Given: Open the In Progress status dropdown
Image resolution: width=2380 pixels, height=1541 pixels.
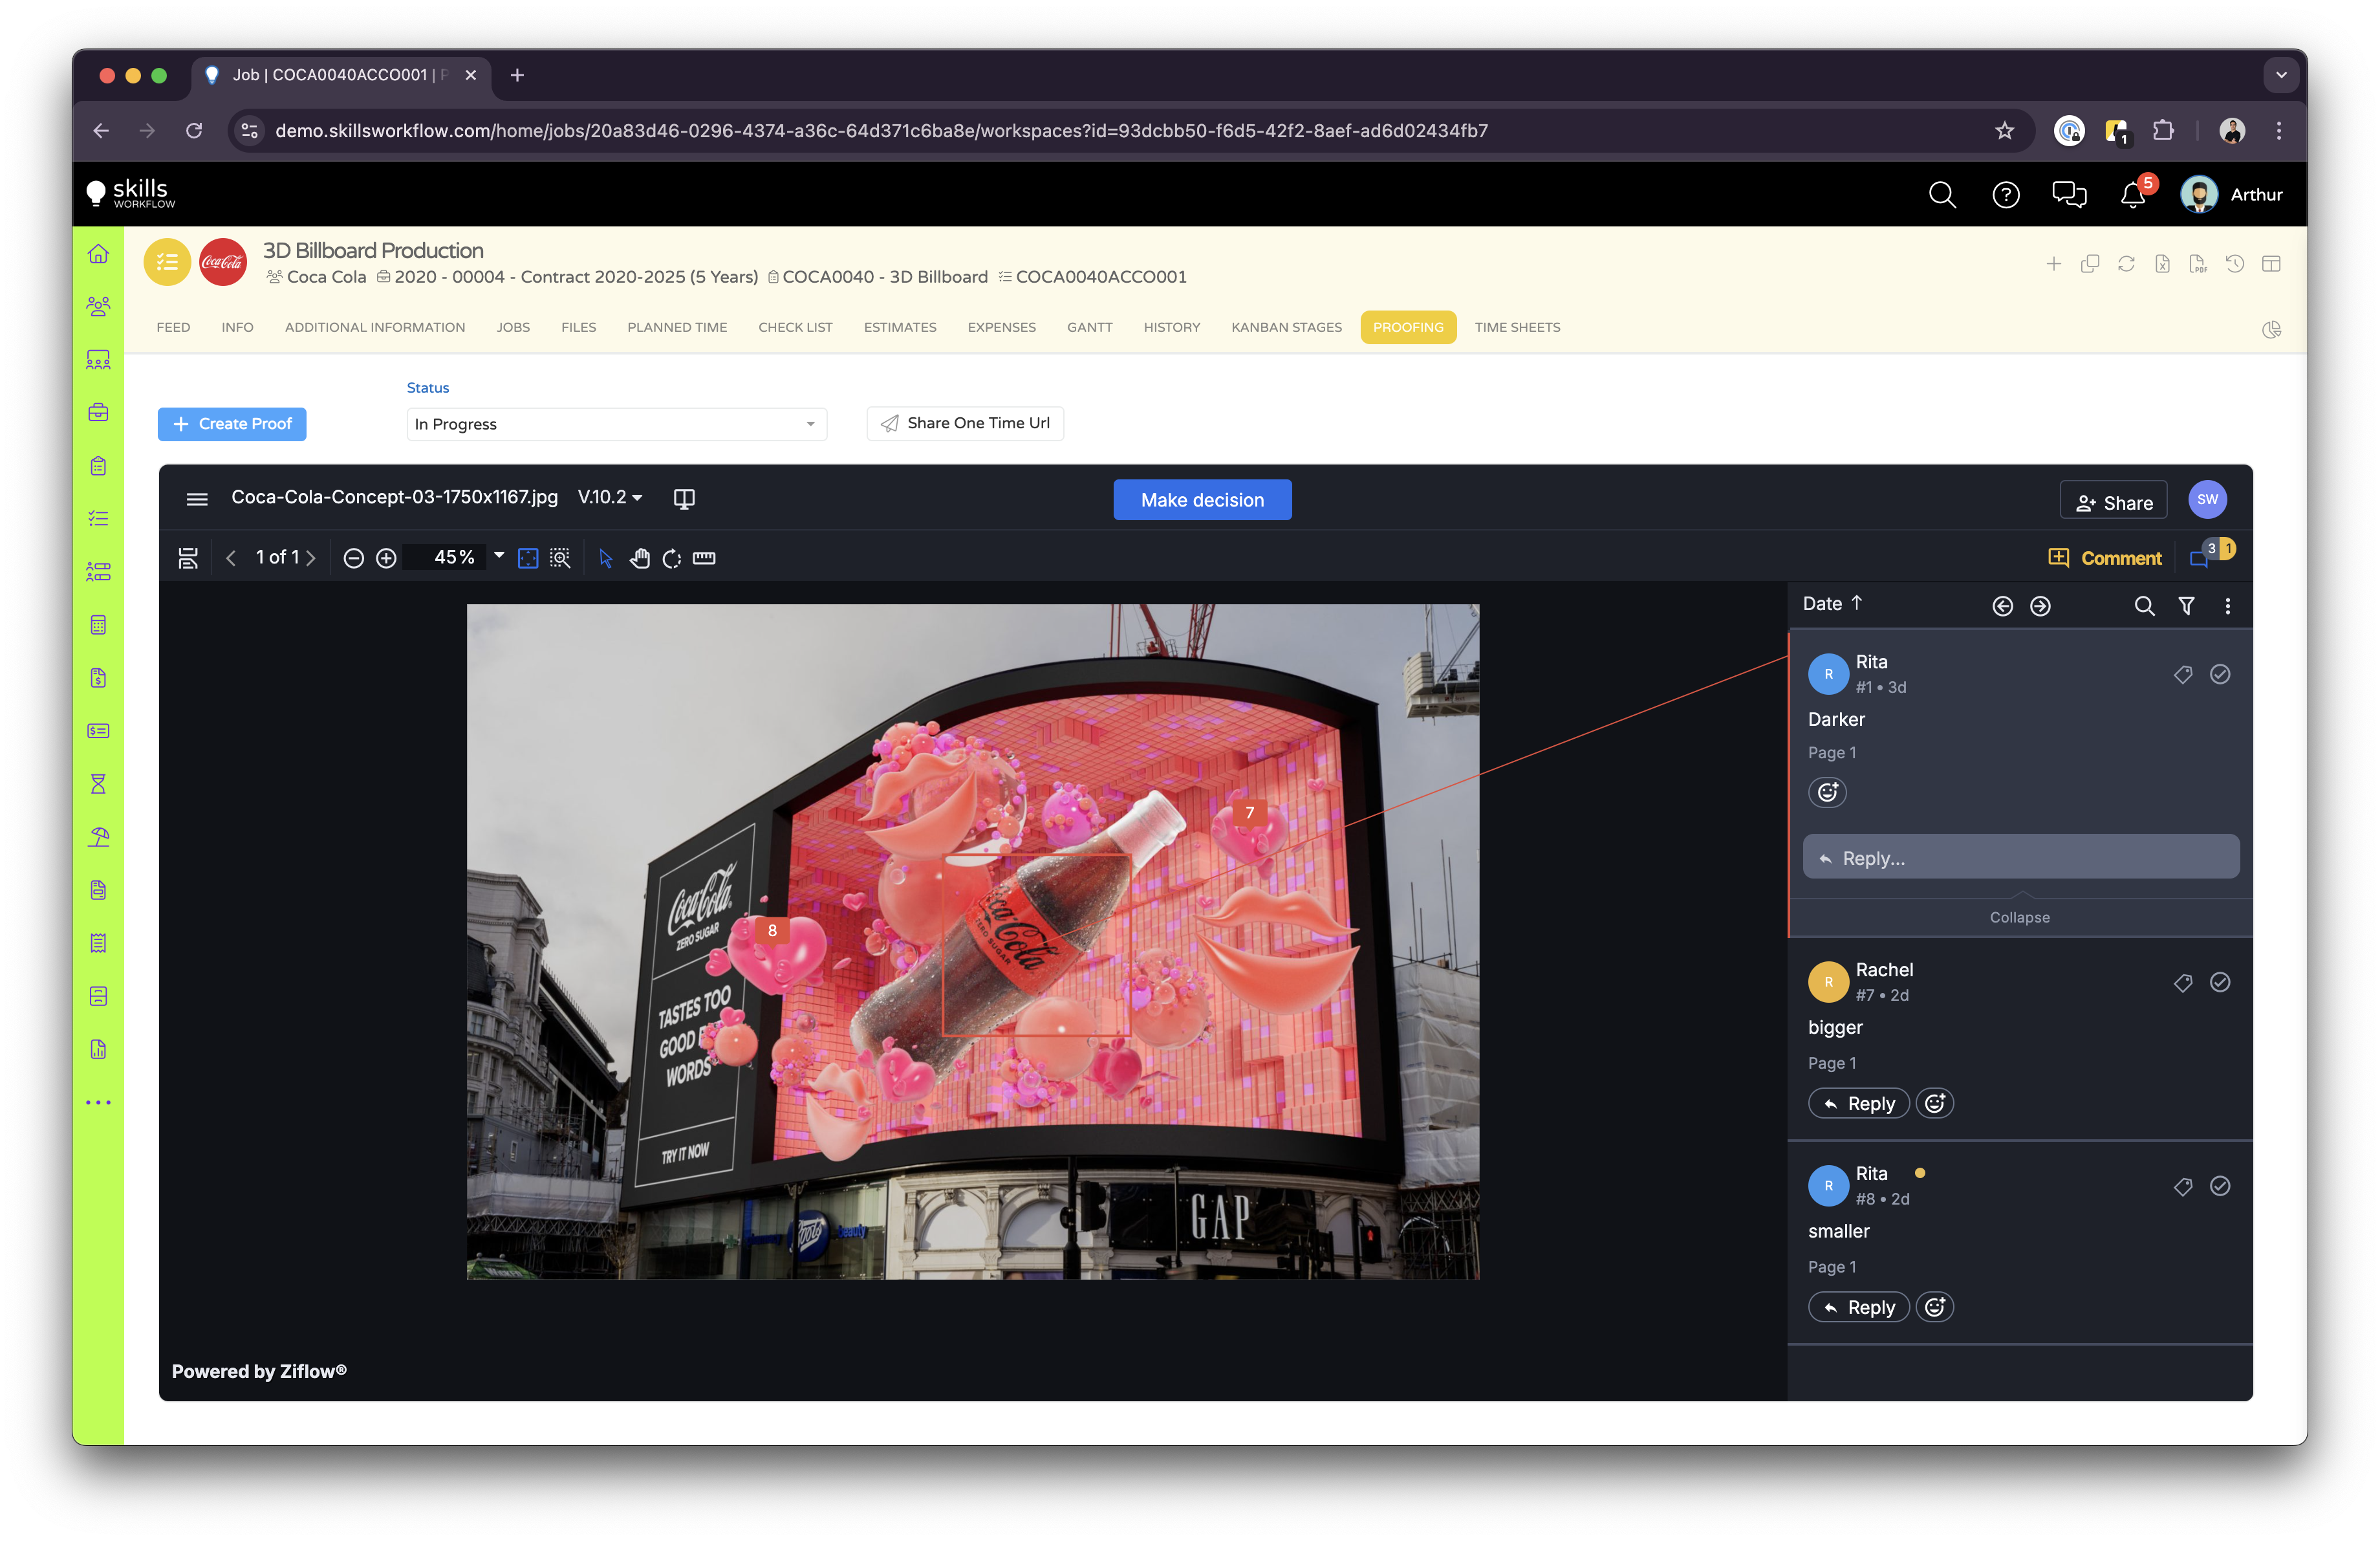Looking at the screenshot, I should pyautogui.click(x=616, y=424).
